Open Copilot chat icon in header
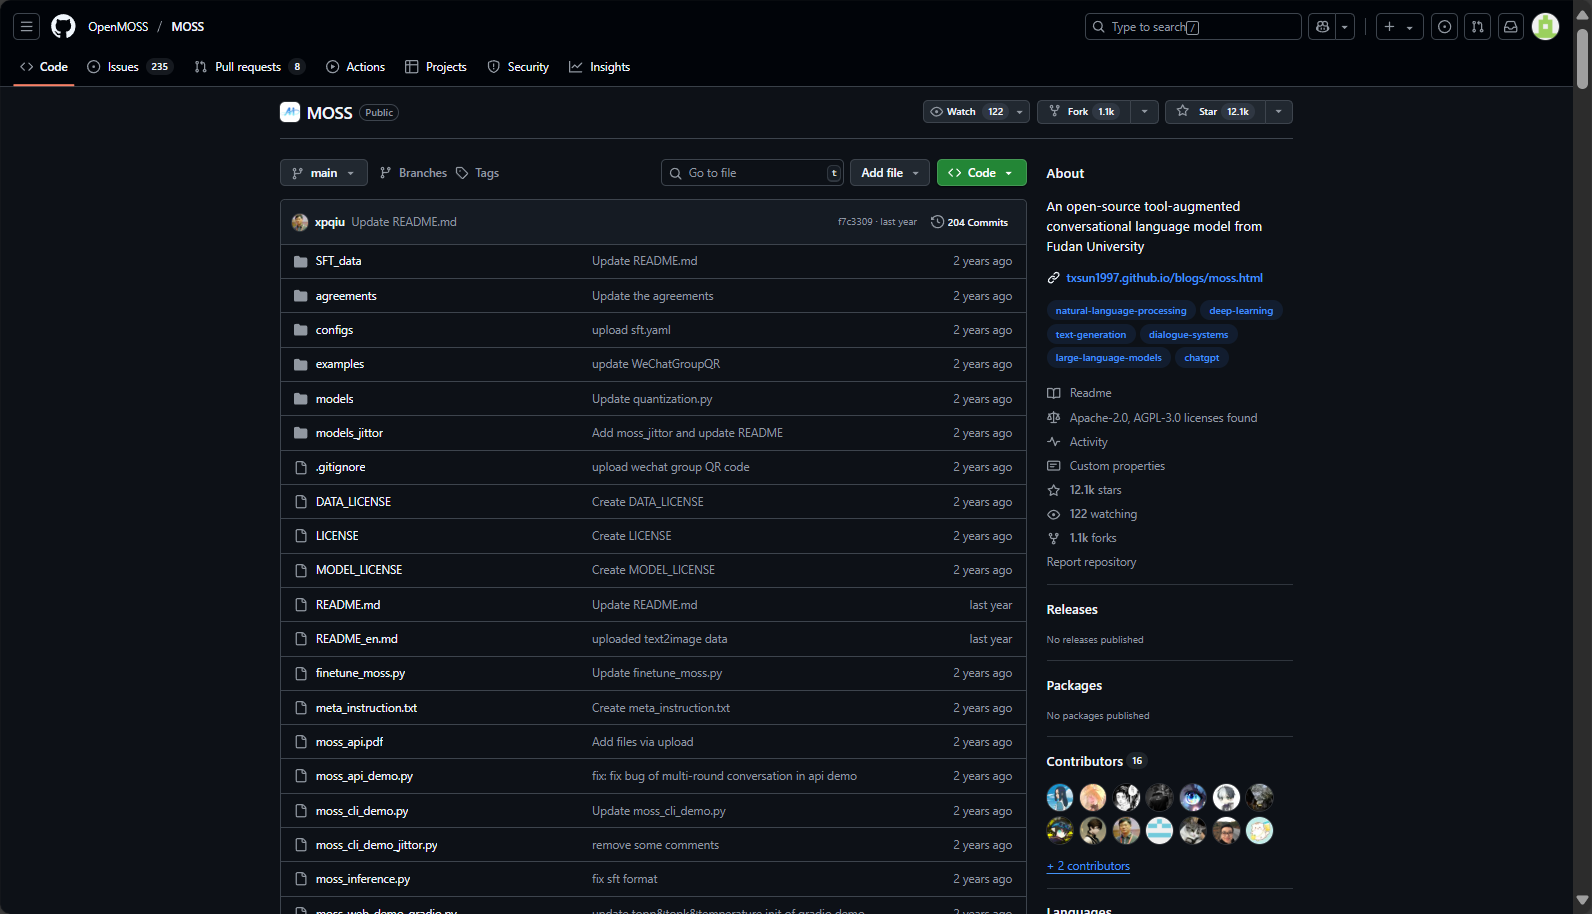 point(1322,27)
